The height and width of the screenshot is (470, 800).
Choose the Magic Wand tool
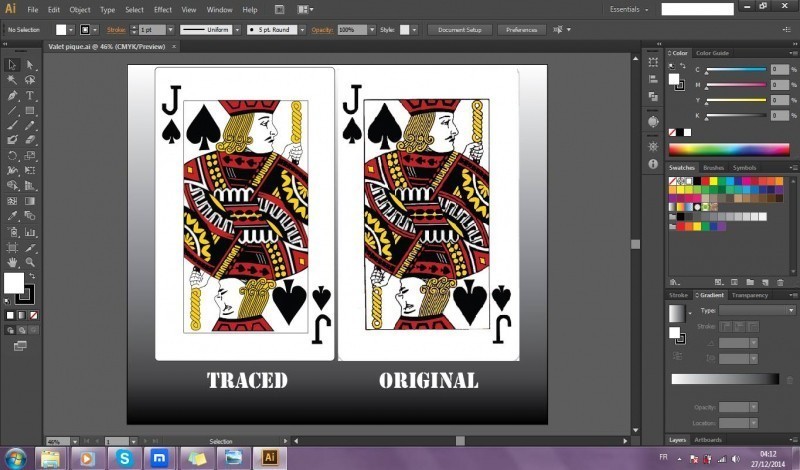click(12, 80)
